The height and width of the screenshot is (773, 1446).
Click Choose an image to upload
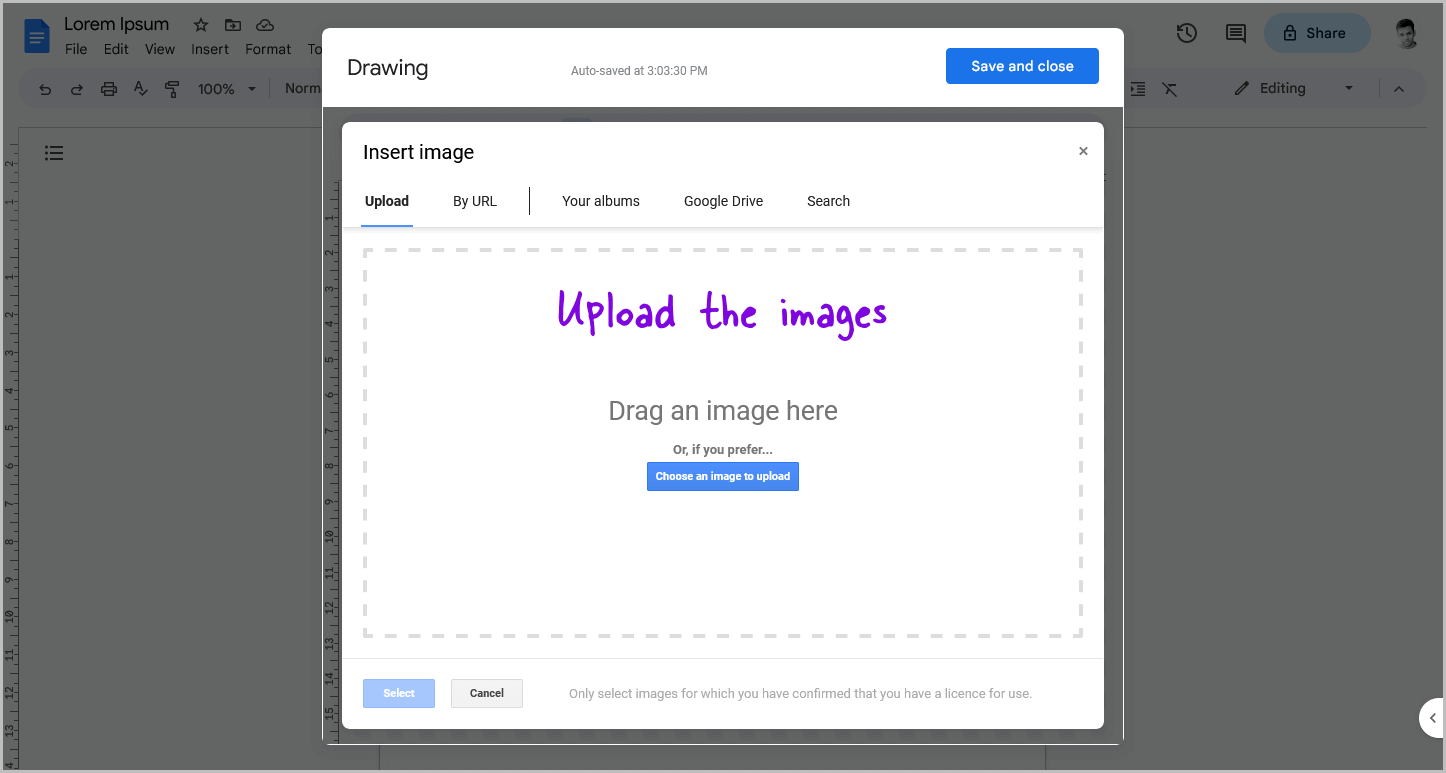pyautogui.click(x=722, y=476)
